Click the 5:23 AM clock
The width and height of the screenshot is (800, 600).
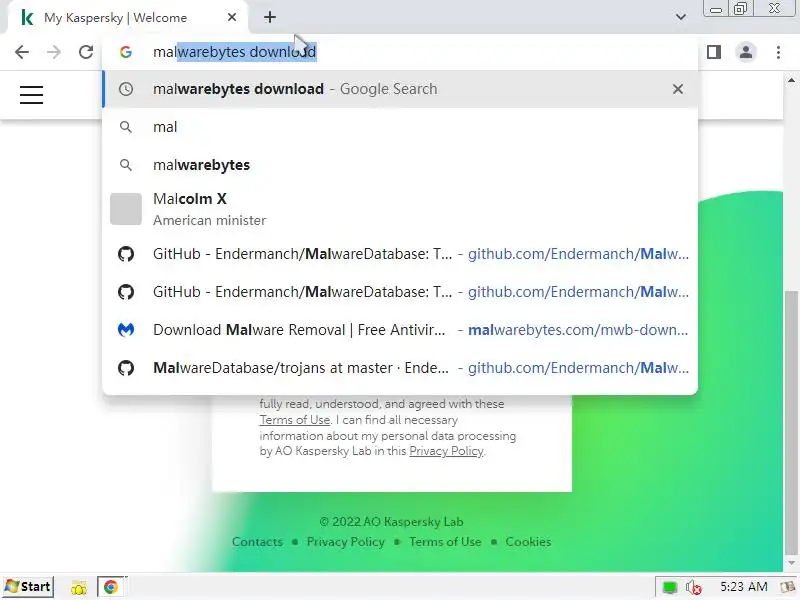743,587
